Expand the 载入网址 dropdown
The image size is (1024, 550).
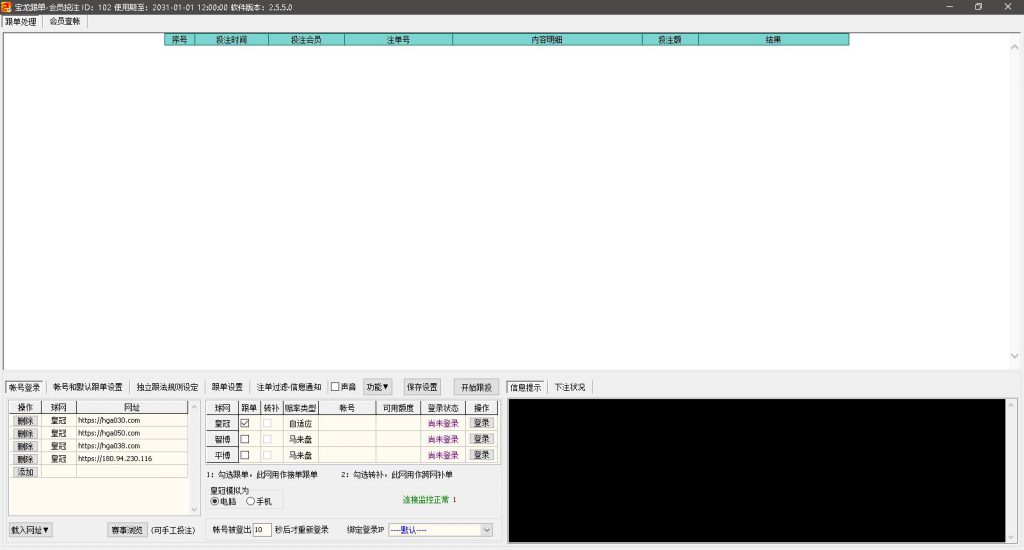(x=31, y=530)
